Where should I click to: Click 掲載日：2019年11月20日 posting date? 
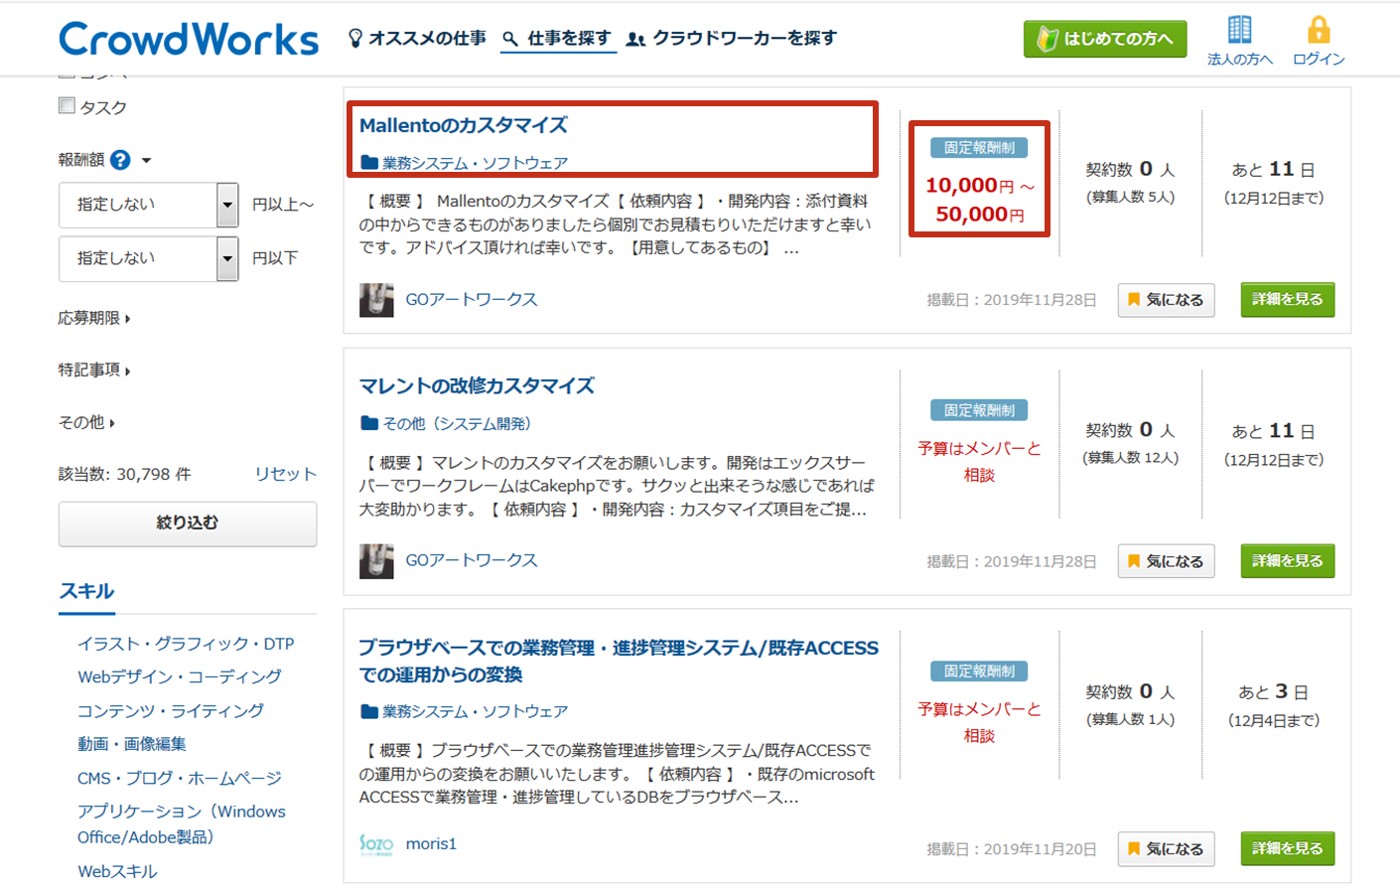(1011, 849)
